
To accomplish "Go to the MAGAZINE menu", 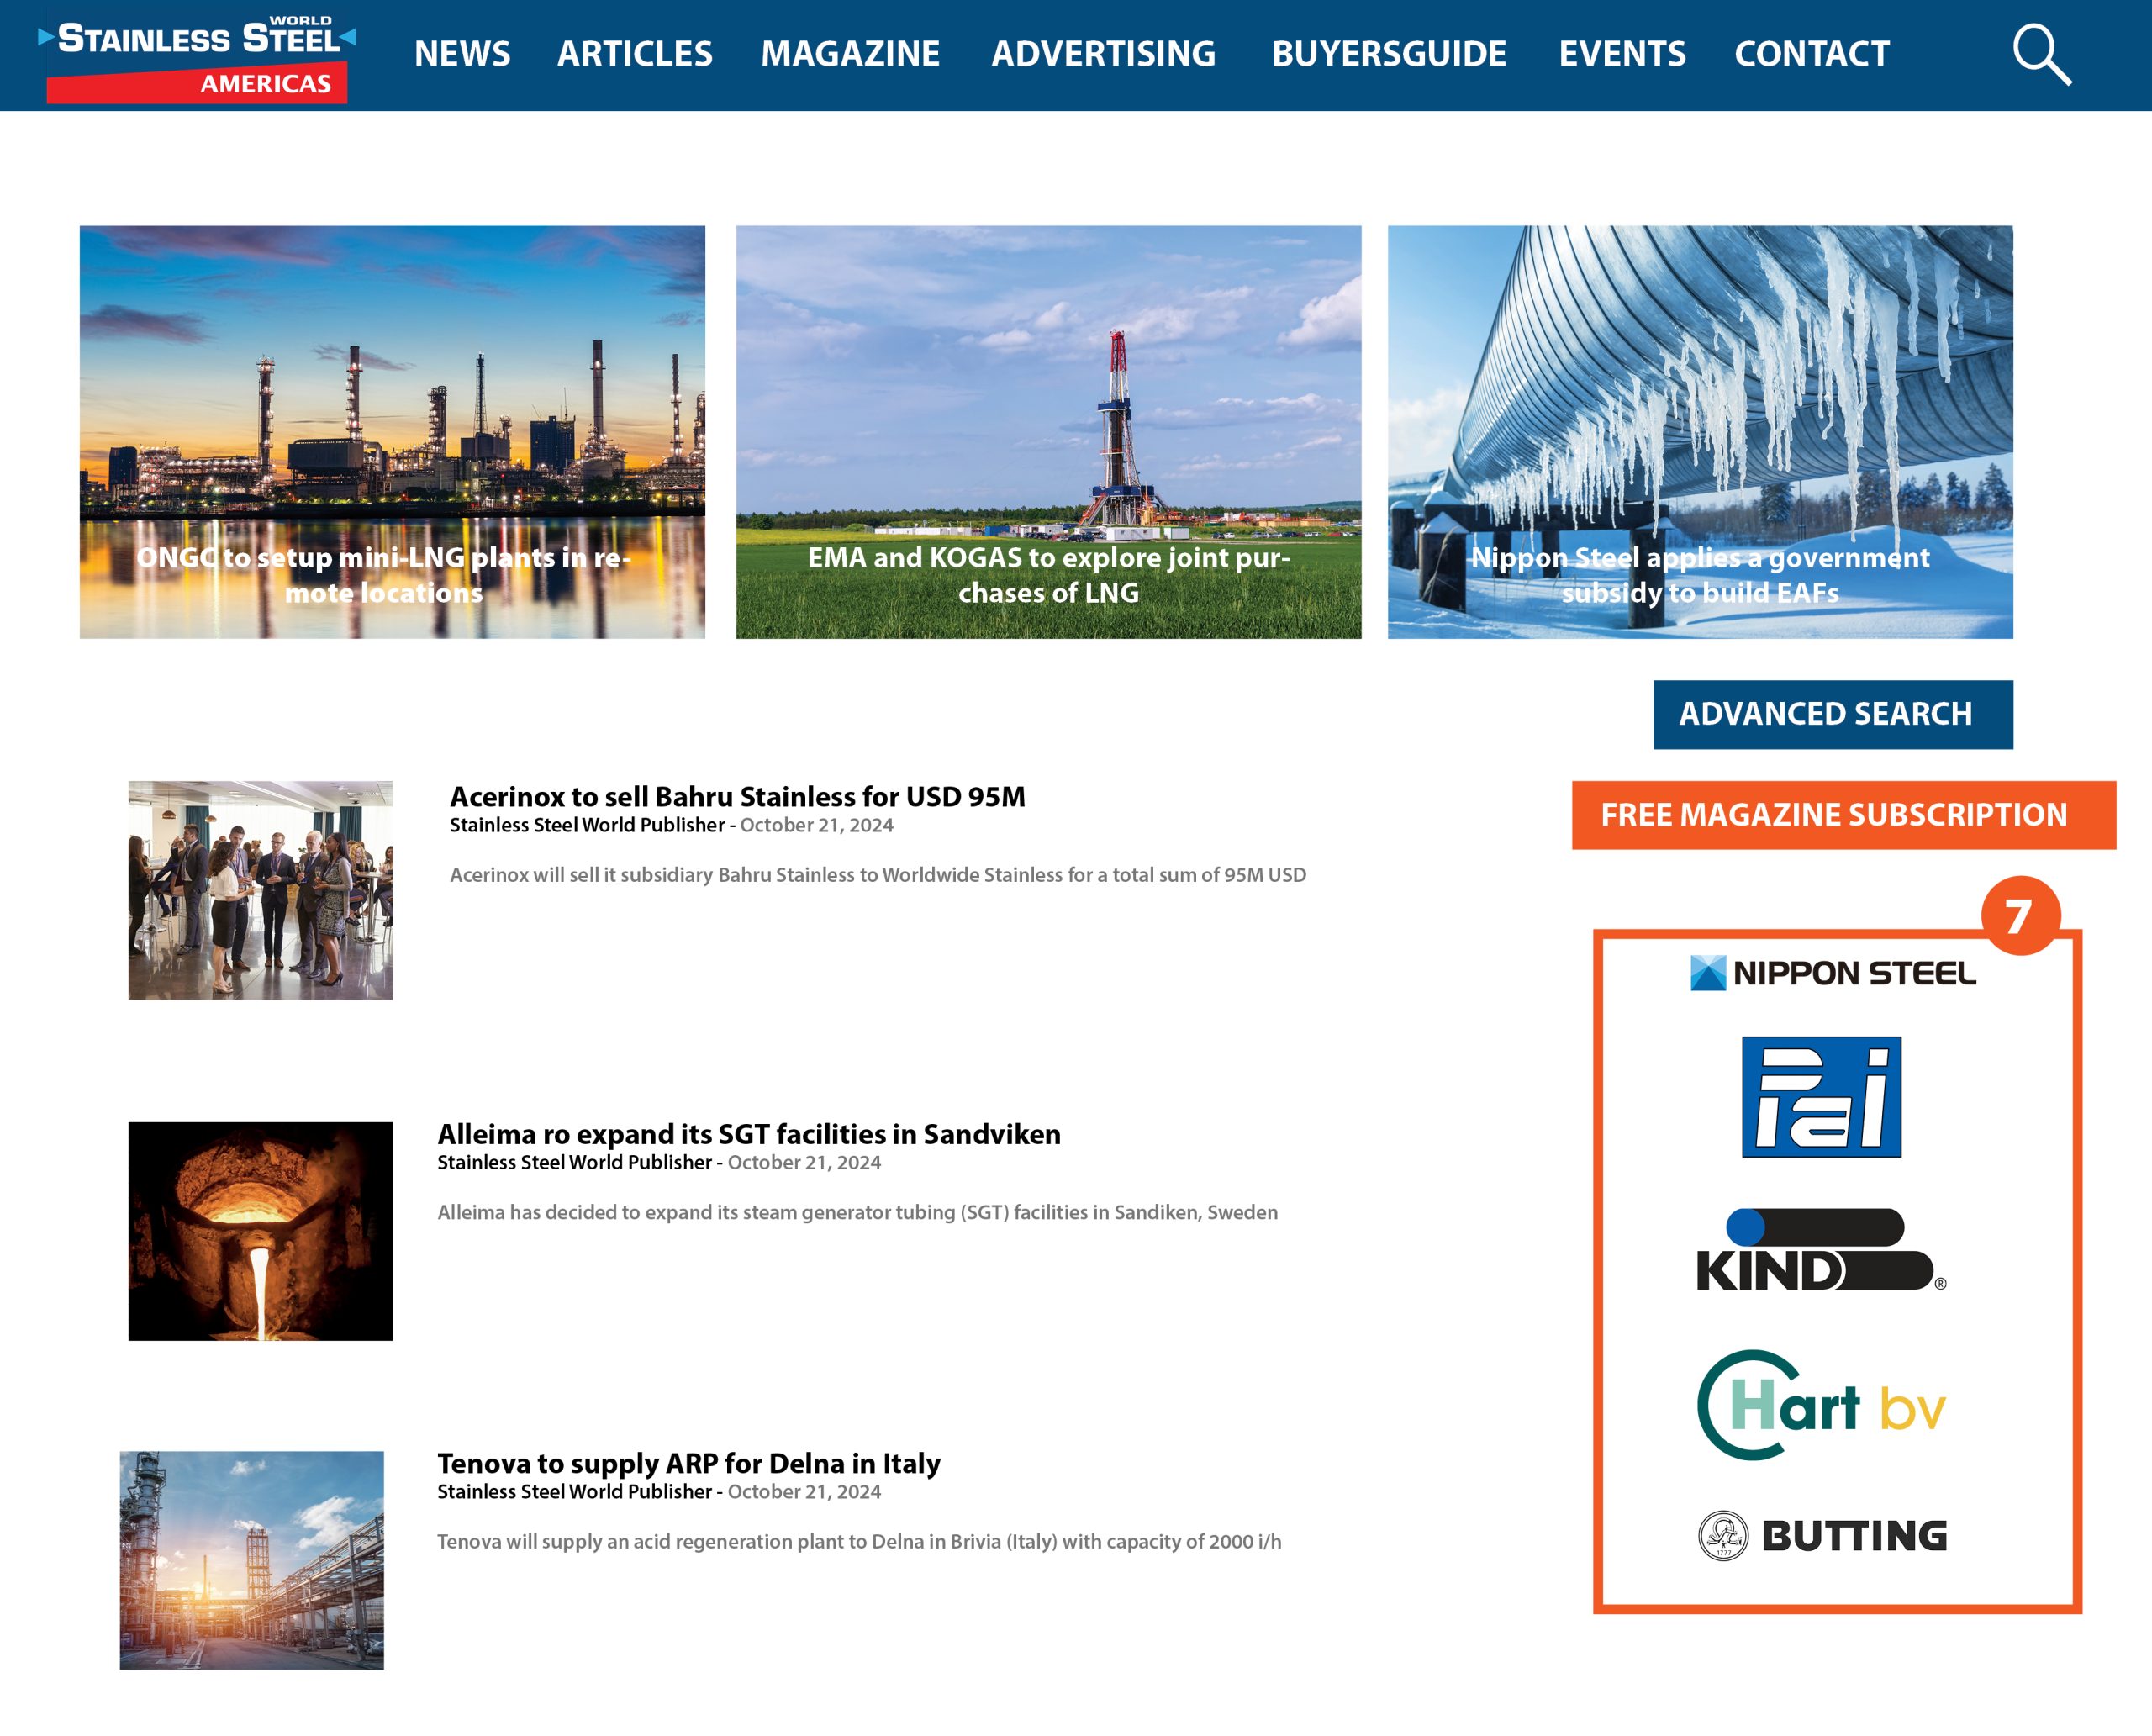I will (850, 54).
